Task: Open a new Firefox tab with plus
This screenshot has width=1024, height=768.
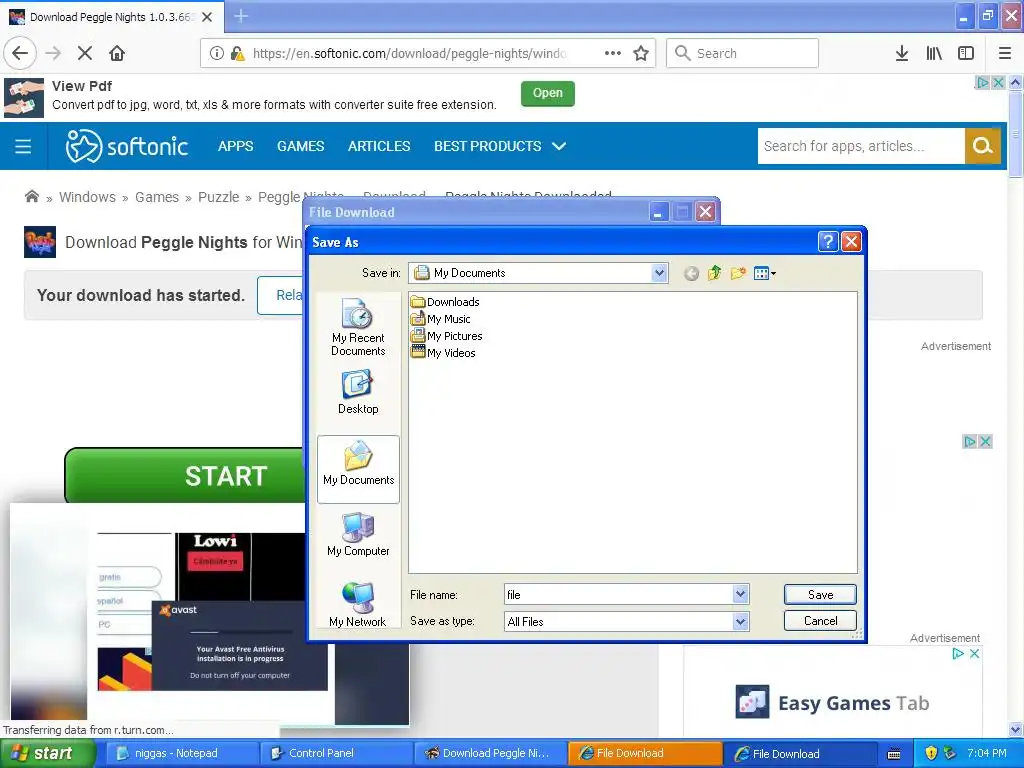Action: (241, 16)
